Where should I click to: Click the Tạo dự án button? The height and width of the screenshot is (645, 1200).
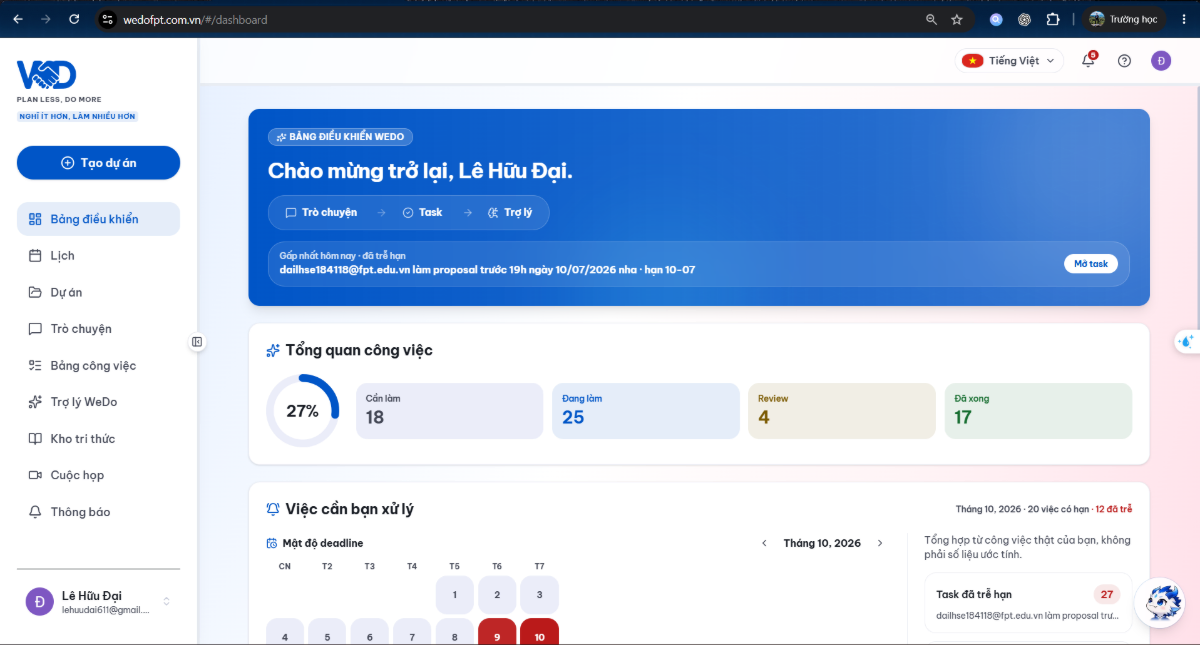[x=98, y=163]
